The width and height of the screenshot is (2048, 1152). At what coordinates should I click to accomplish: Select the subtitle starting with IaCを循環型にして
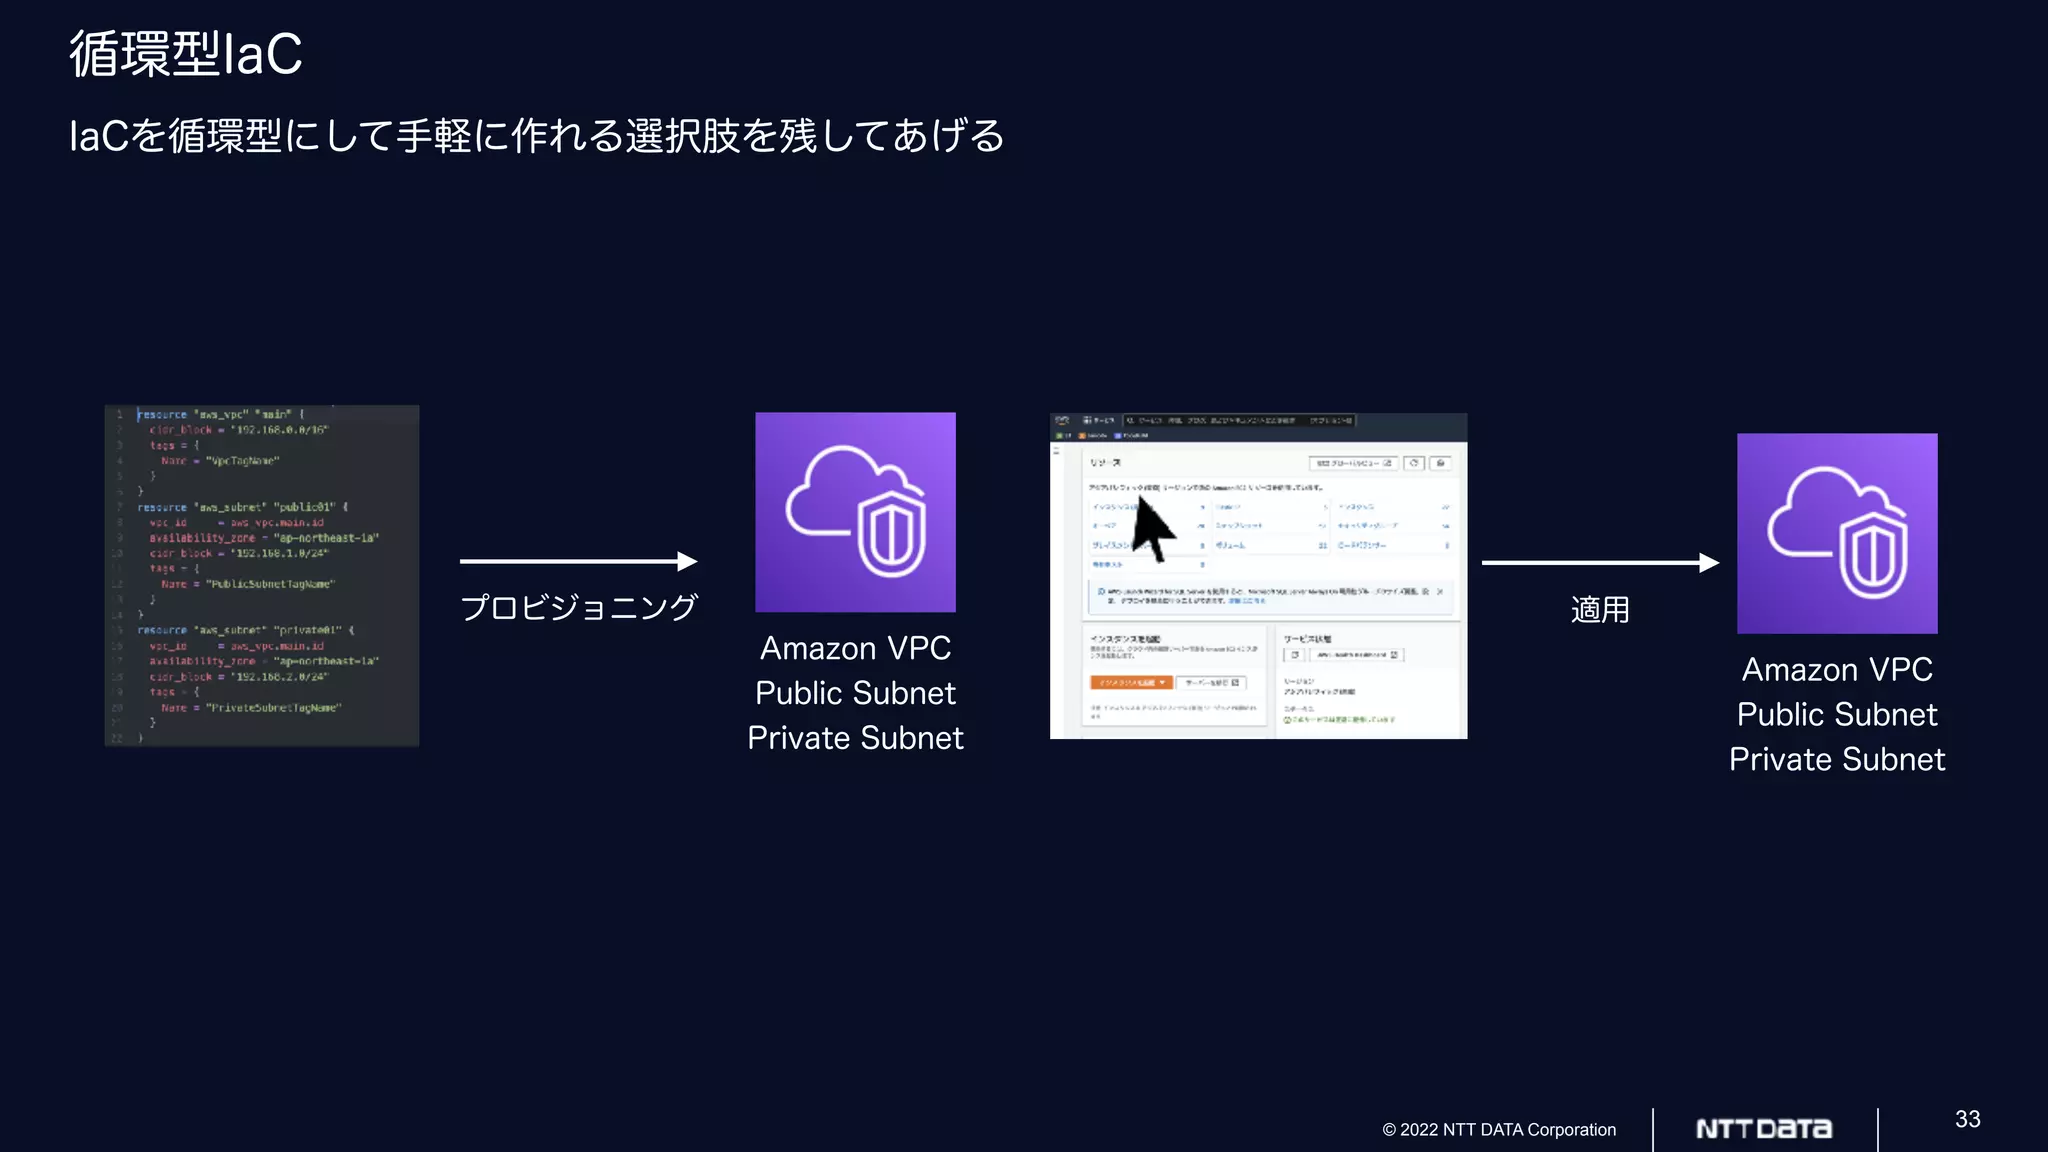pyautogui.click(x=536, y=136)
